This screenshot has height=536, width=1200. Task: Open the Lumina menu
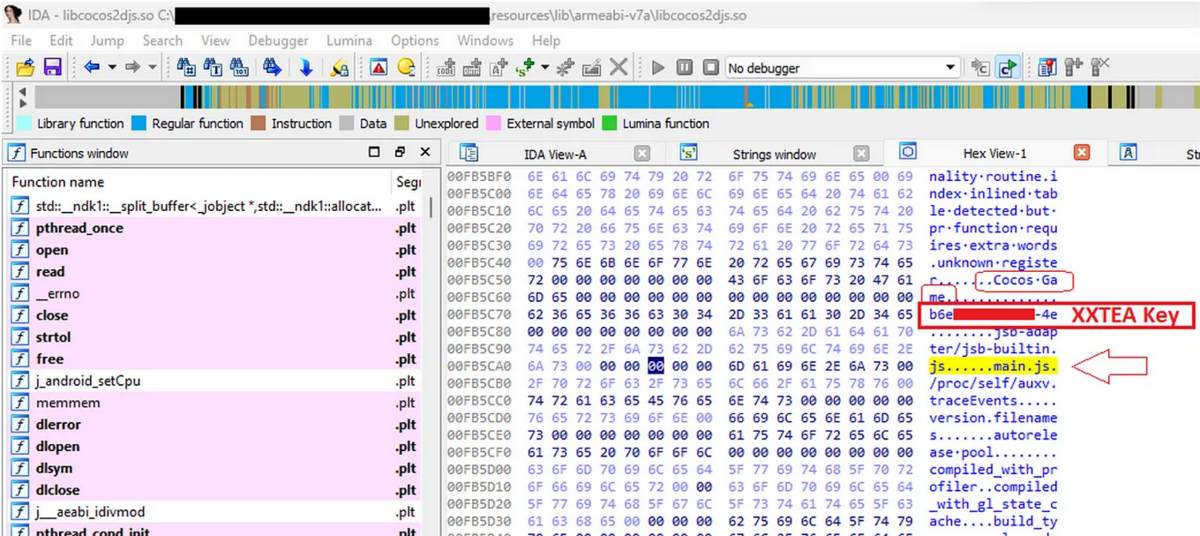click(349, 41)
